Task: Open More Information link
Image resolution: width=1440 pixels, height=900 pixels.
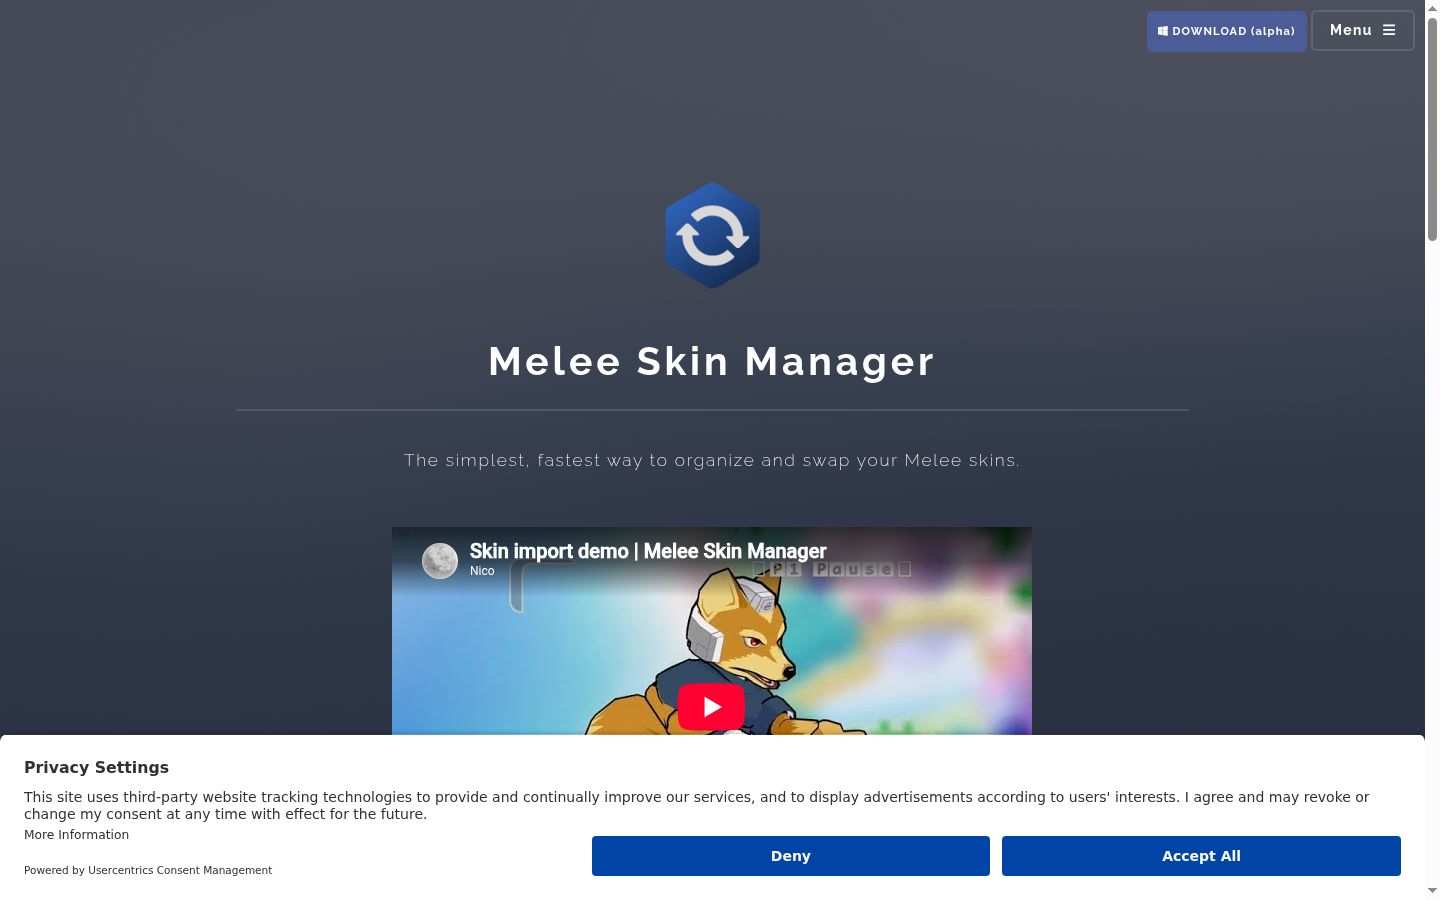Action: (76, 835)
